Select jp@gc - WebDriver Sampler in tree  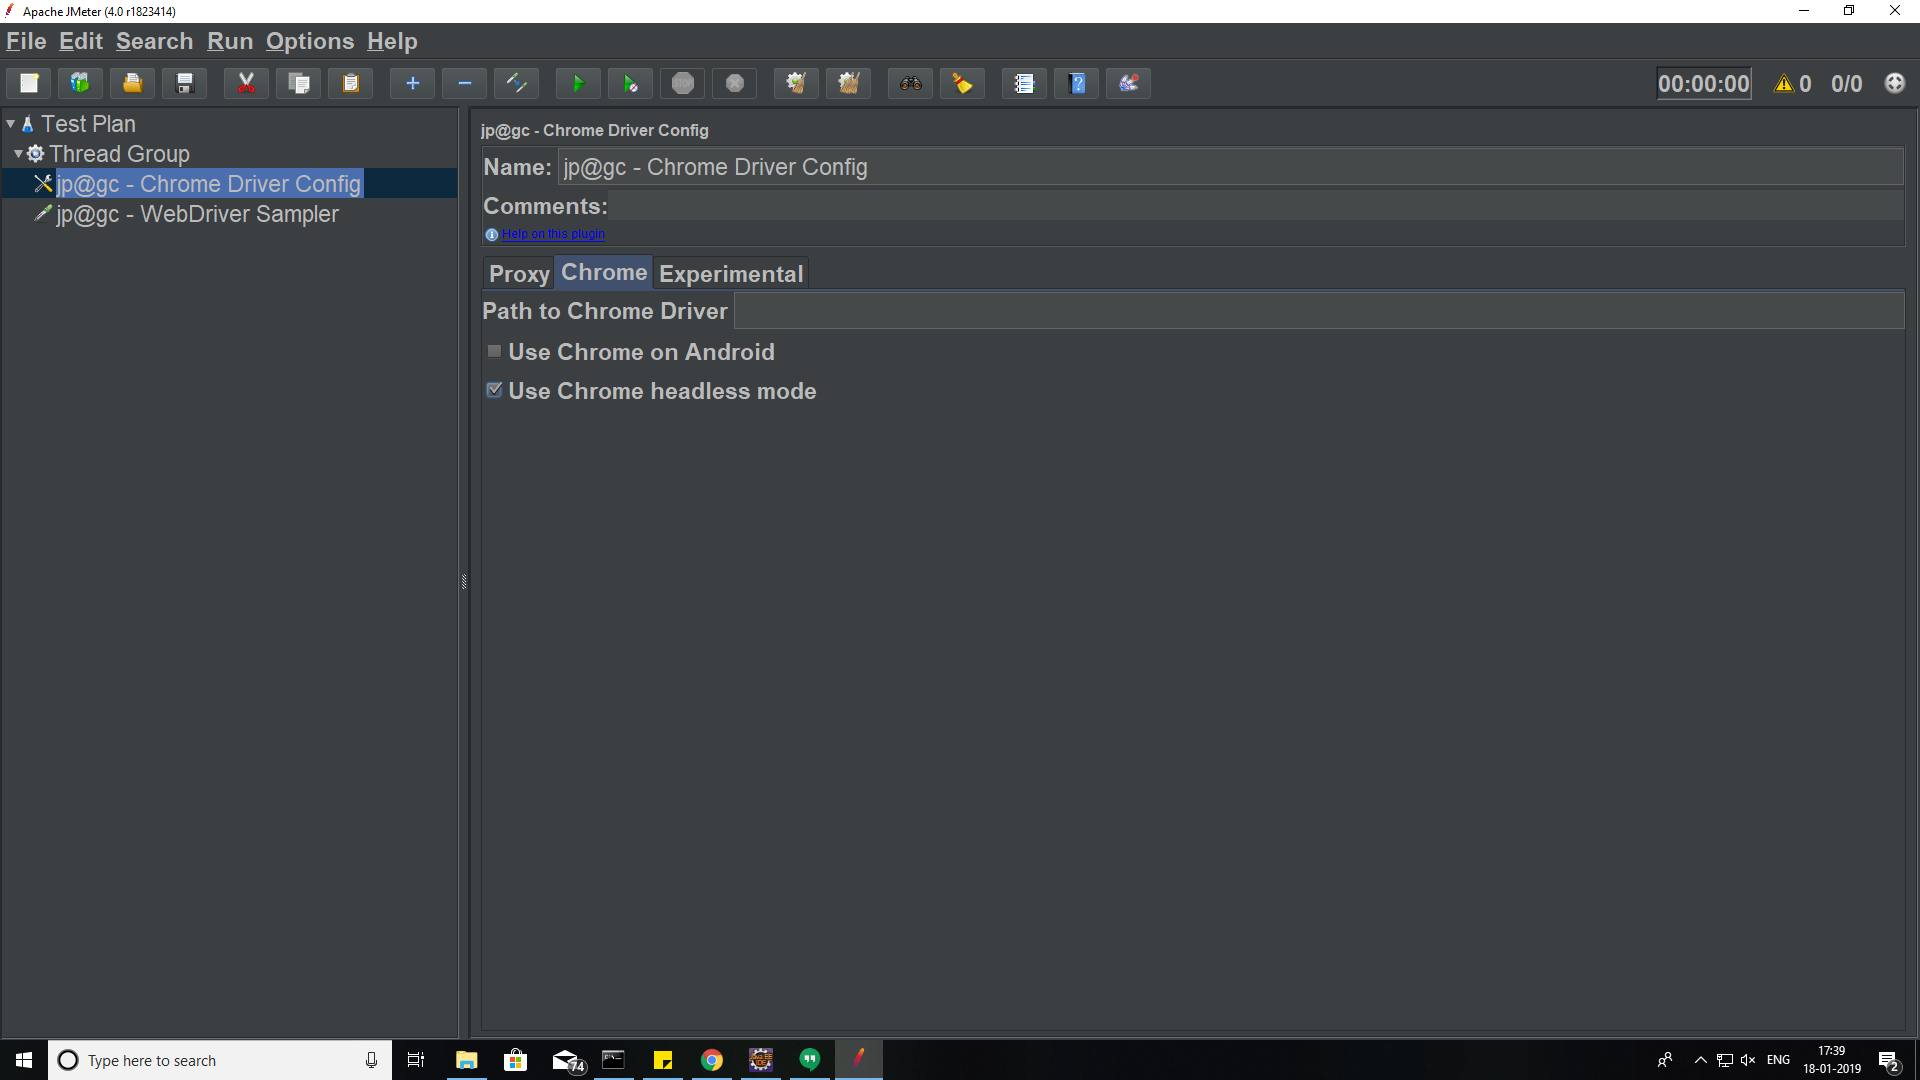point(197,214)
